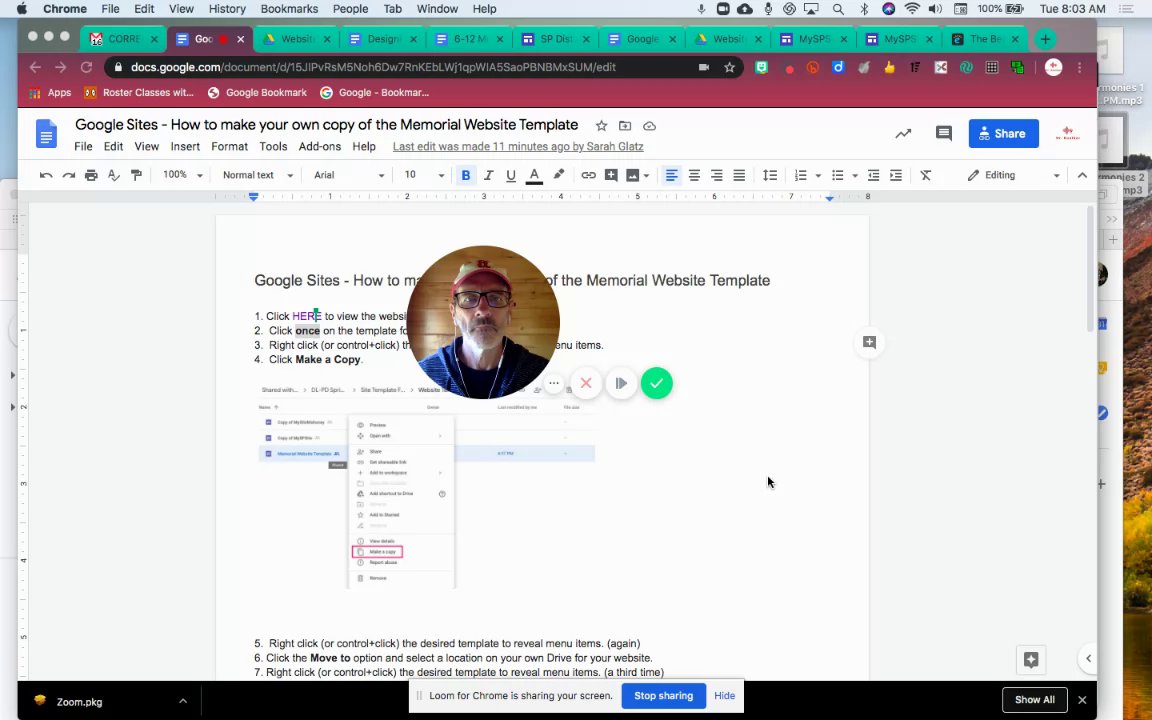Image resolution: width=1152 pixels, height=720 pixels.
Task: Open the Format menu in Docs
Action: tap(229, 146)
